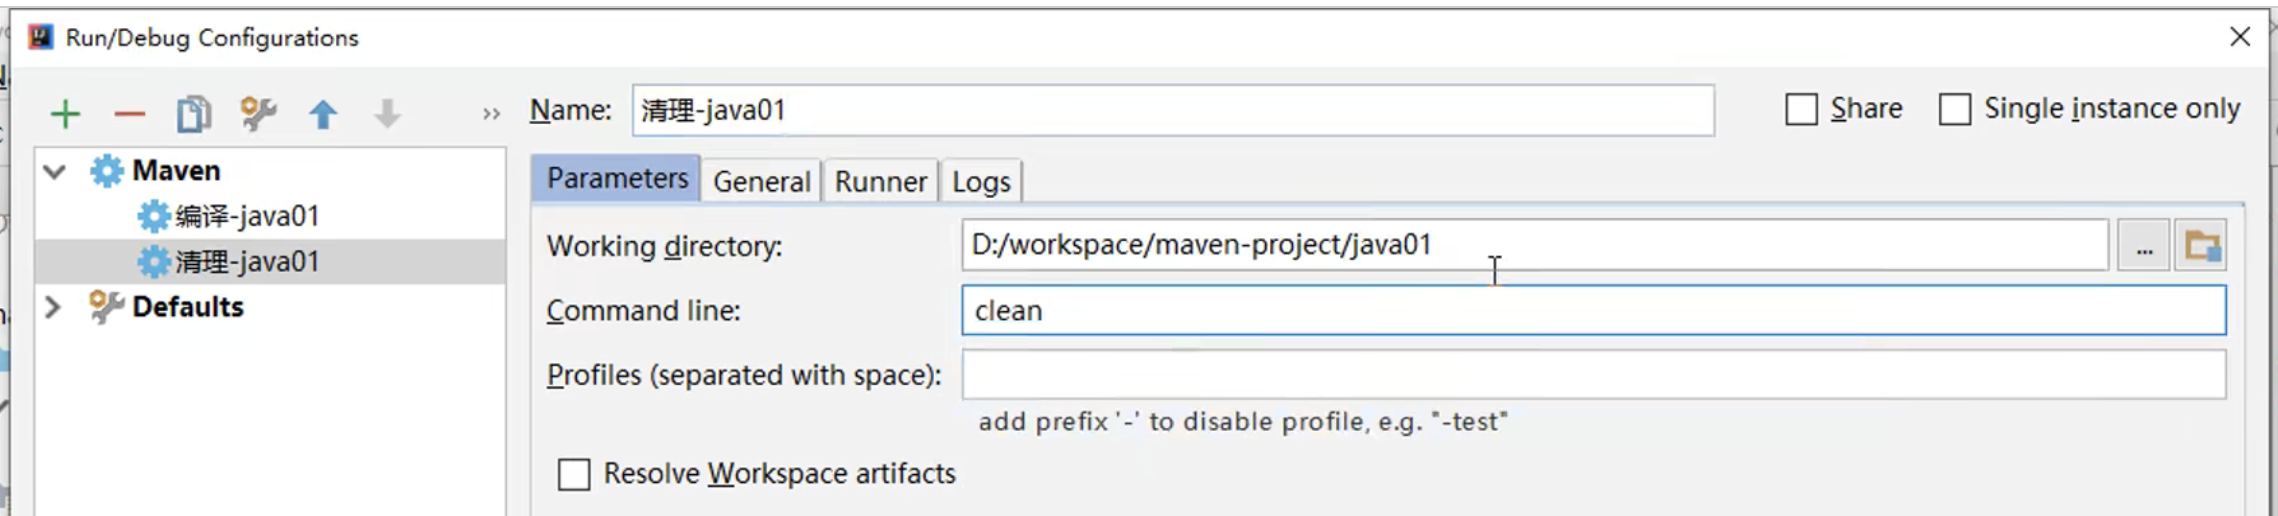Remove the selected configuration

pyautogui.click(x=130, y=114)
